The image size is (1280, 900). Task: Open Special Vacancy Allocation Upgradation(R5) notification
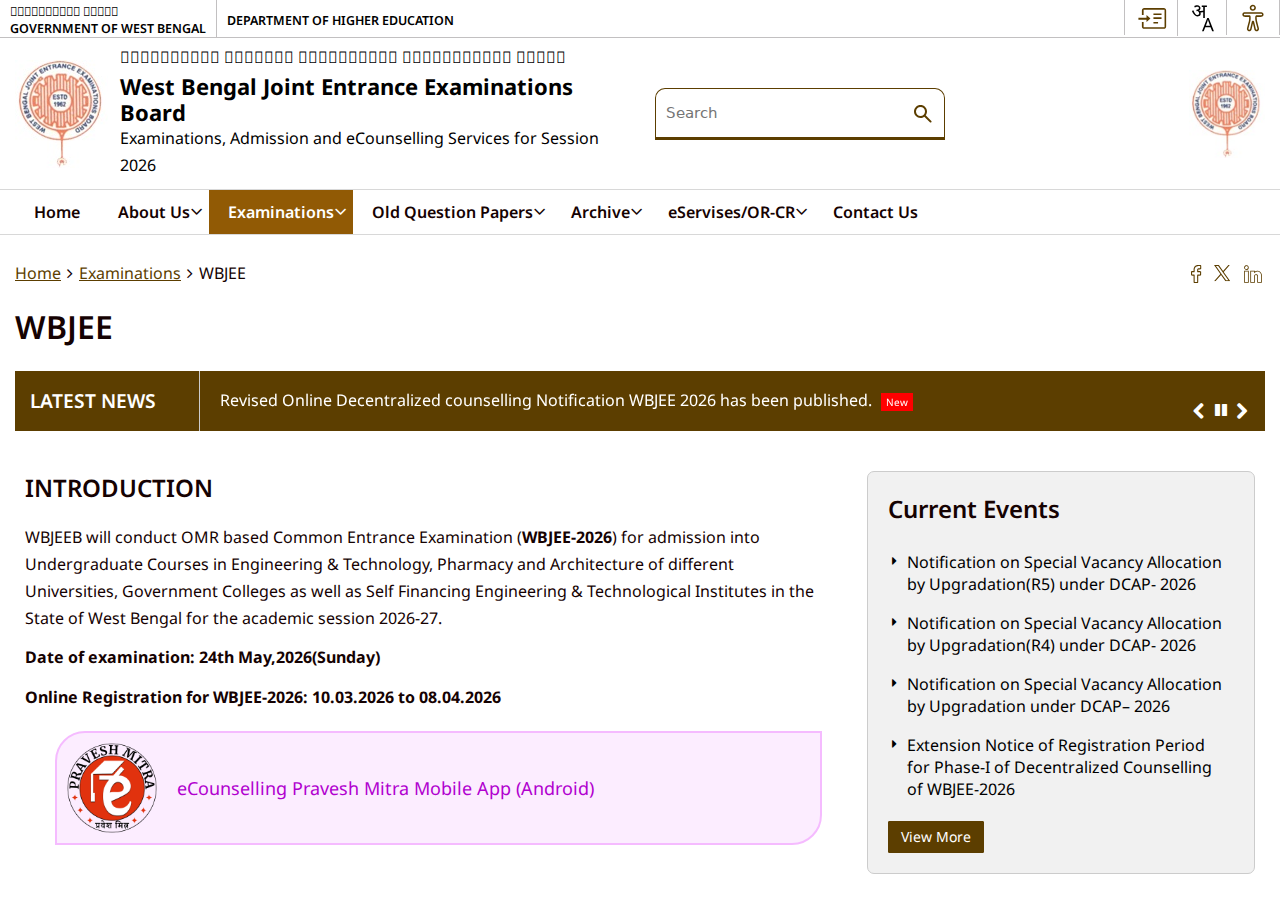[x=1064, y=573]
